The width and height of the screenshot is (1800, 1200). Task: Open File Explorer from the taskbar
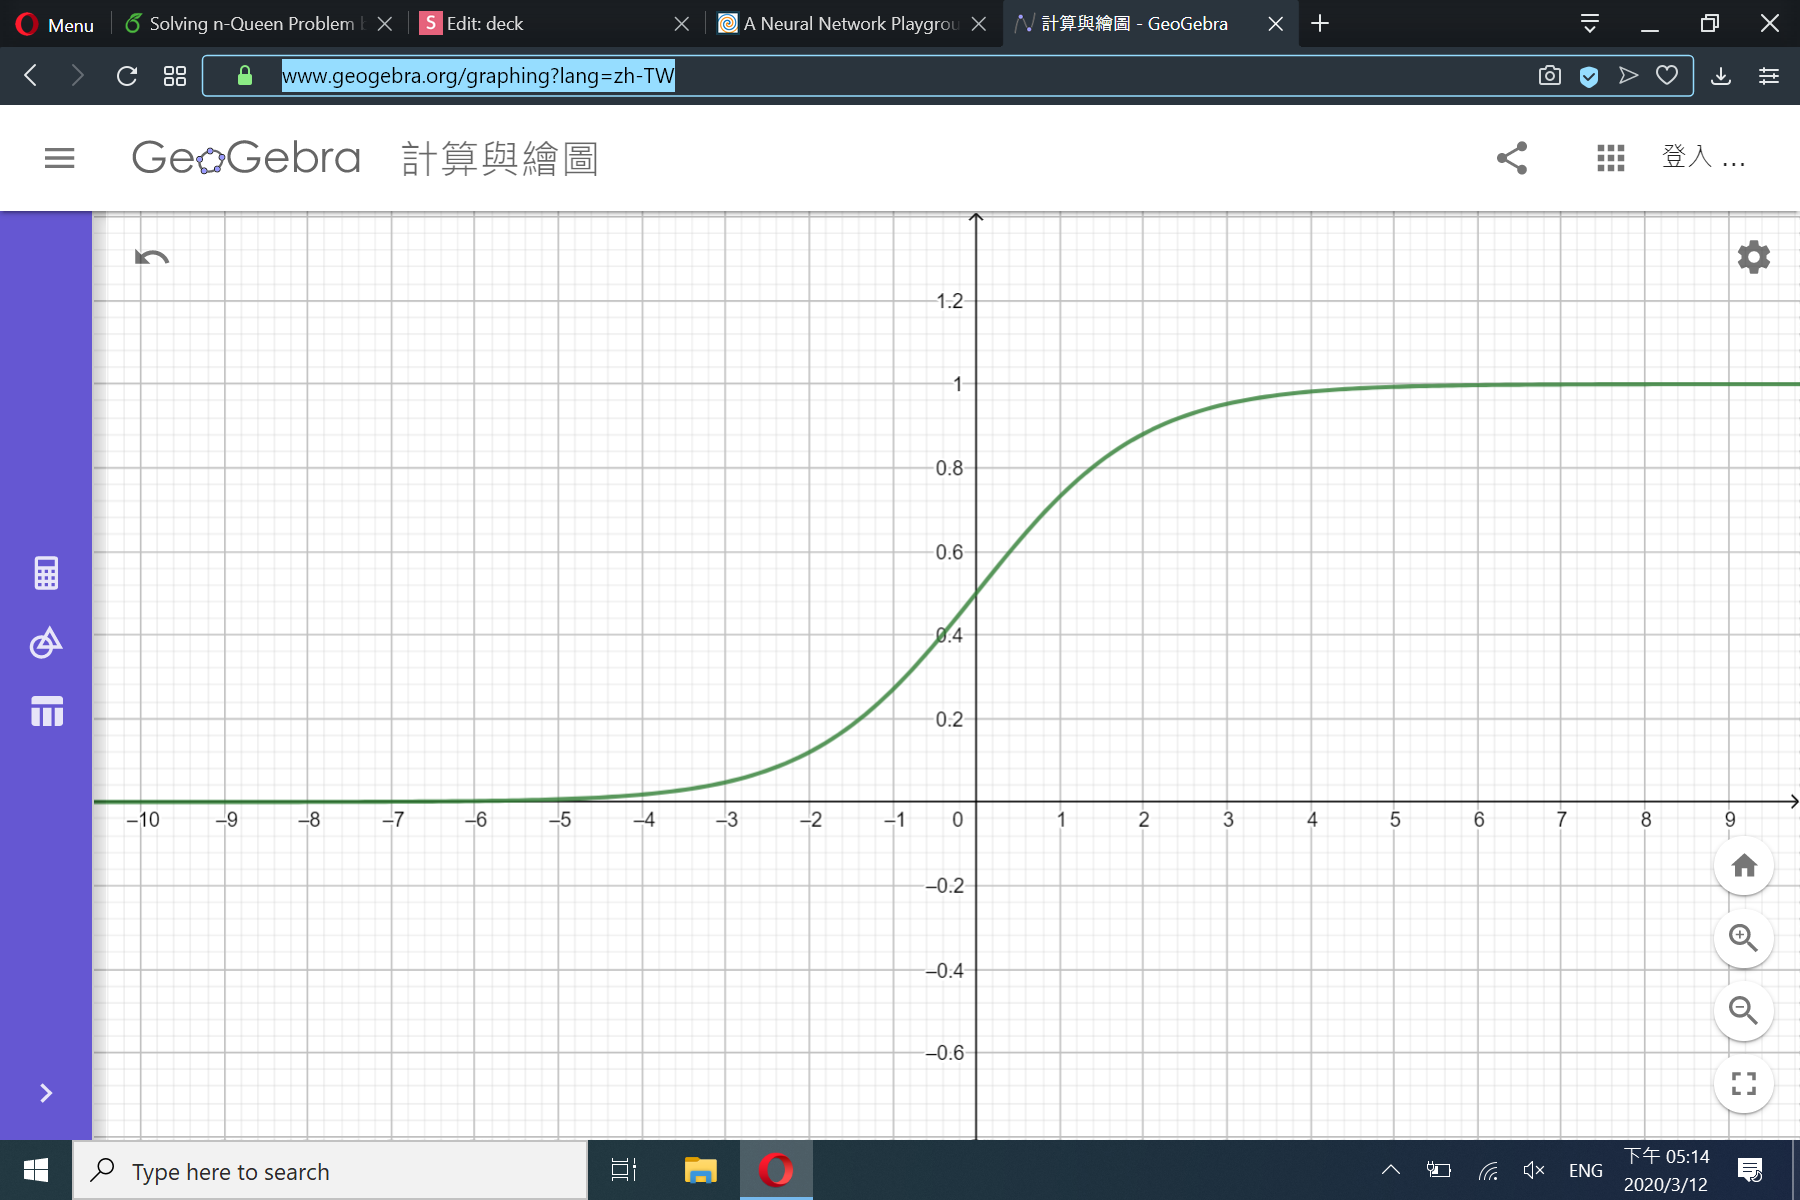pyautogui.click(x=700, y=1170)
